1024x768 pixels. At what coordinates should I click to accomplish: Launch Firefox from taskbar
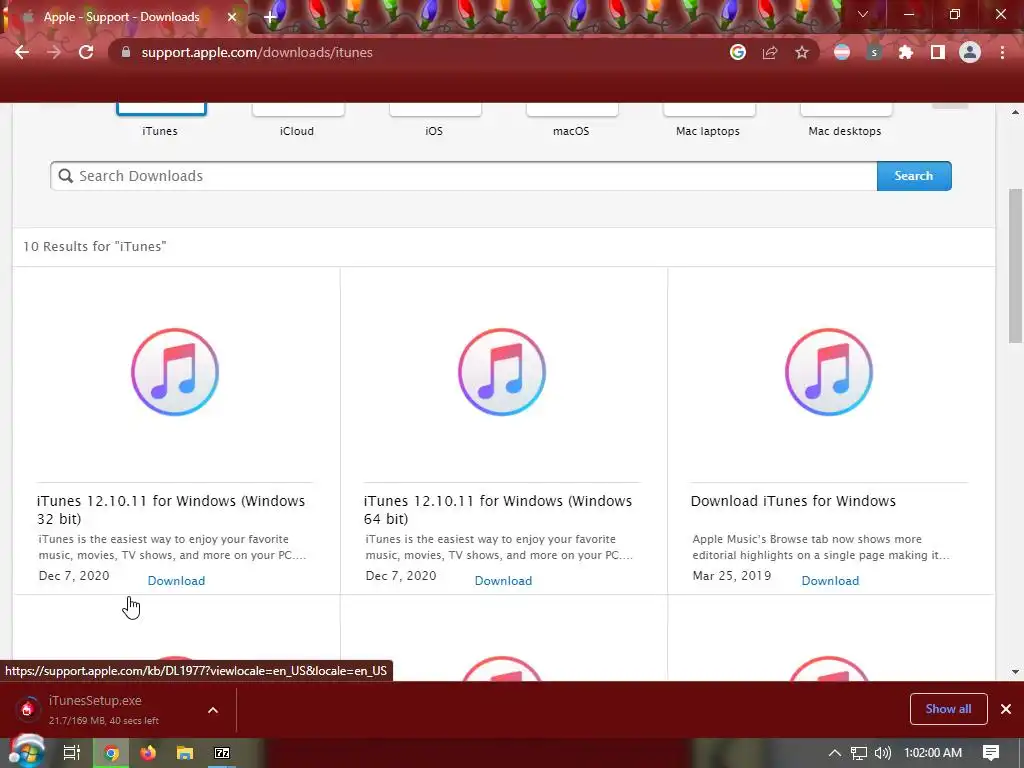coord(148,753)
